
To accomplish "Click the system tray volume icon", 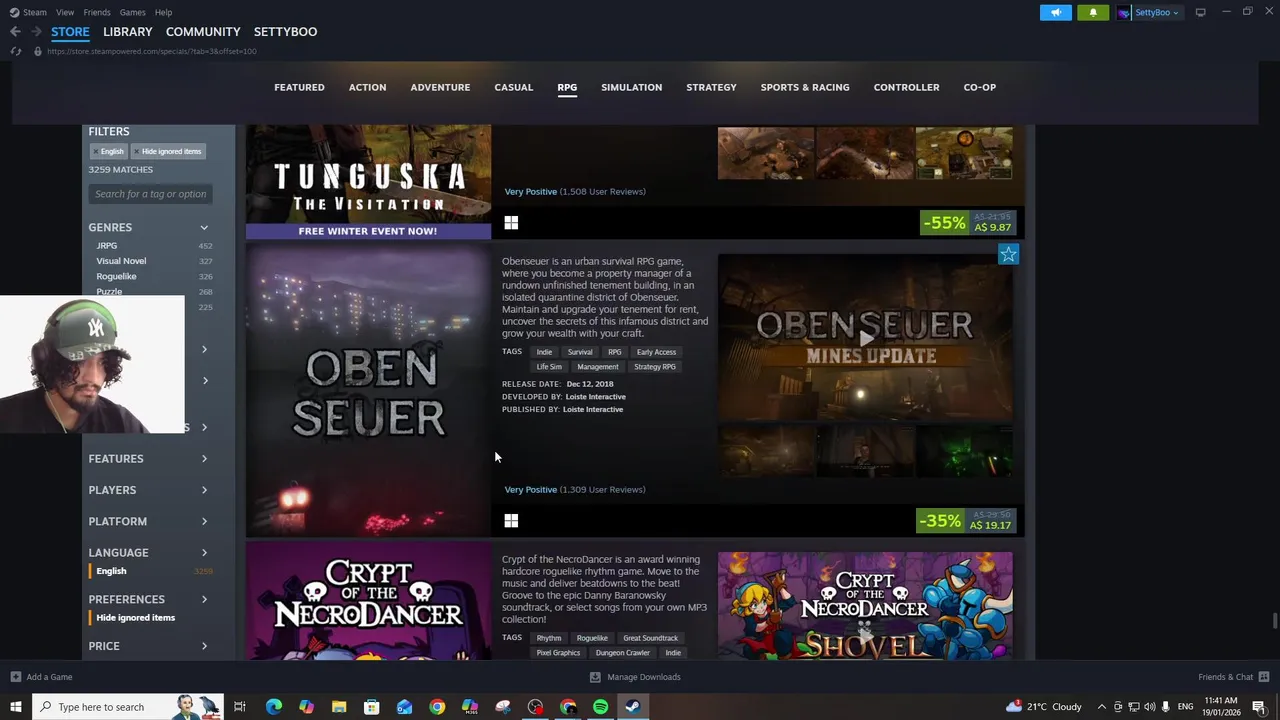I will [1149, 707].
